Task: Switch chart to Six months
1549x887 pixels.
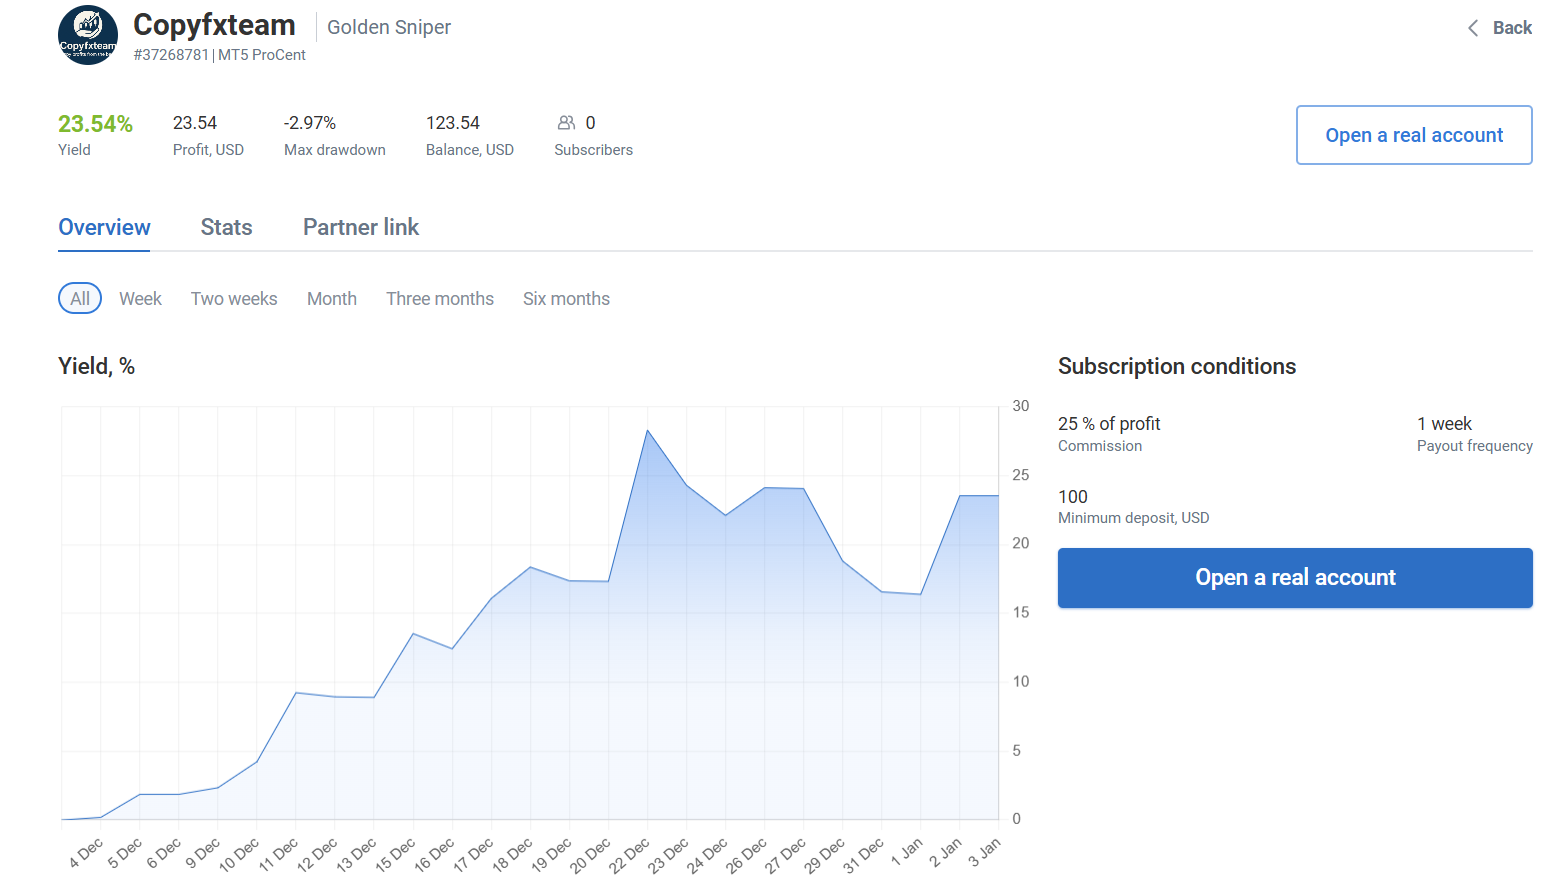Action: click(x=566, y=298)
